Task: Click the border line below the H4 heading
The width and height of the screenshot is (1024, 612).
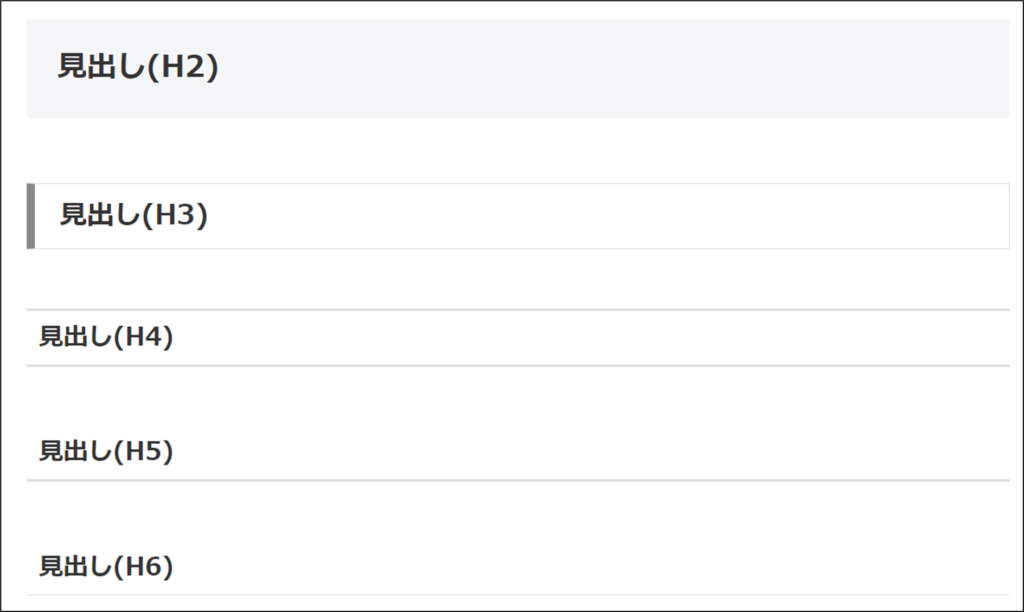Action: point(518,366)
